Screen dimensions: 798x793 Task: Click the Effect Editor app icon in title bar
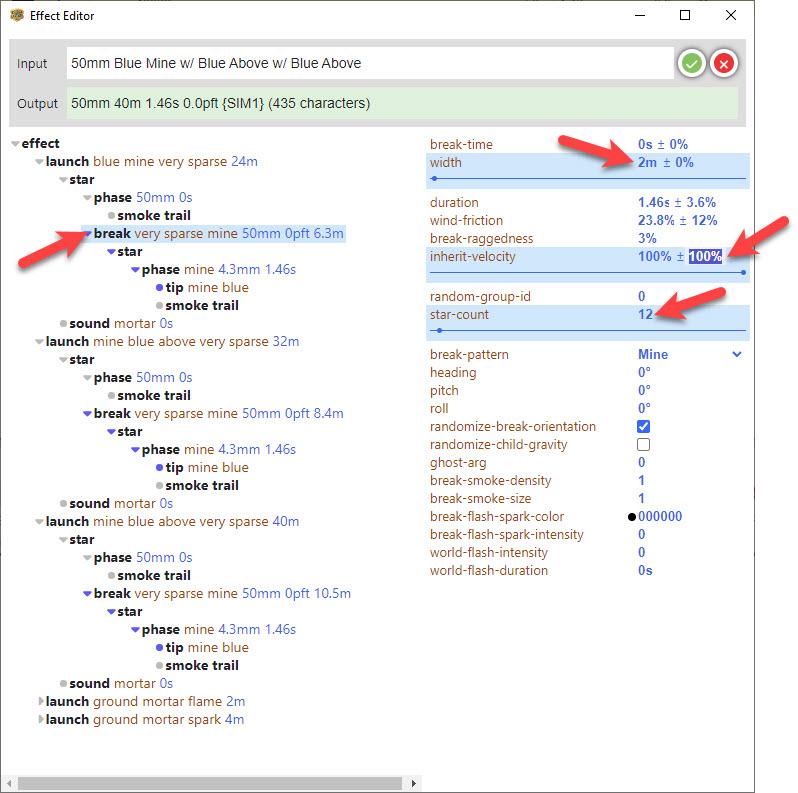click(16, 15)
